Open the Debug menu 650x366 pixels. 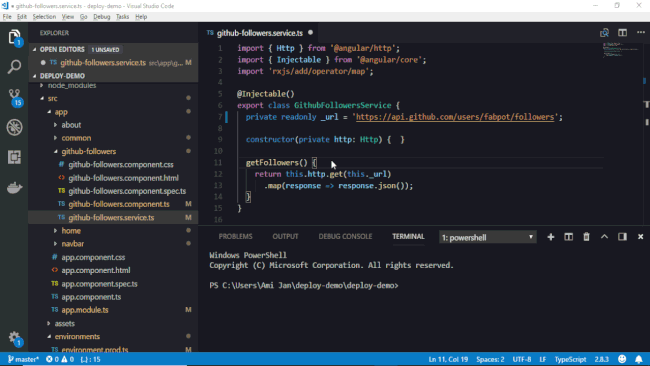102,17
